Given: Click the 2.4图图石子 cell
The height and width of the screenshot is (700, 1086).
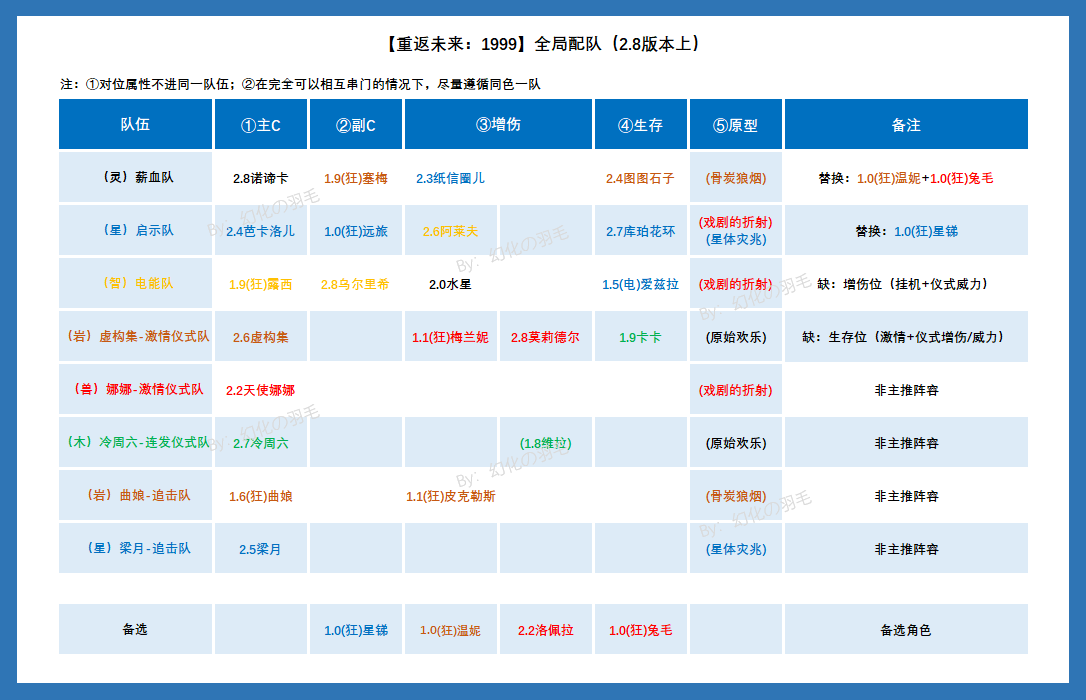Looking at the screenshot, I should [641, 178].
